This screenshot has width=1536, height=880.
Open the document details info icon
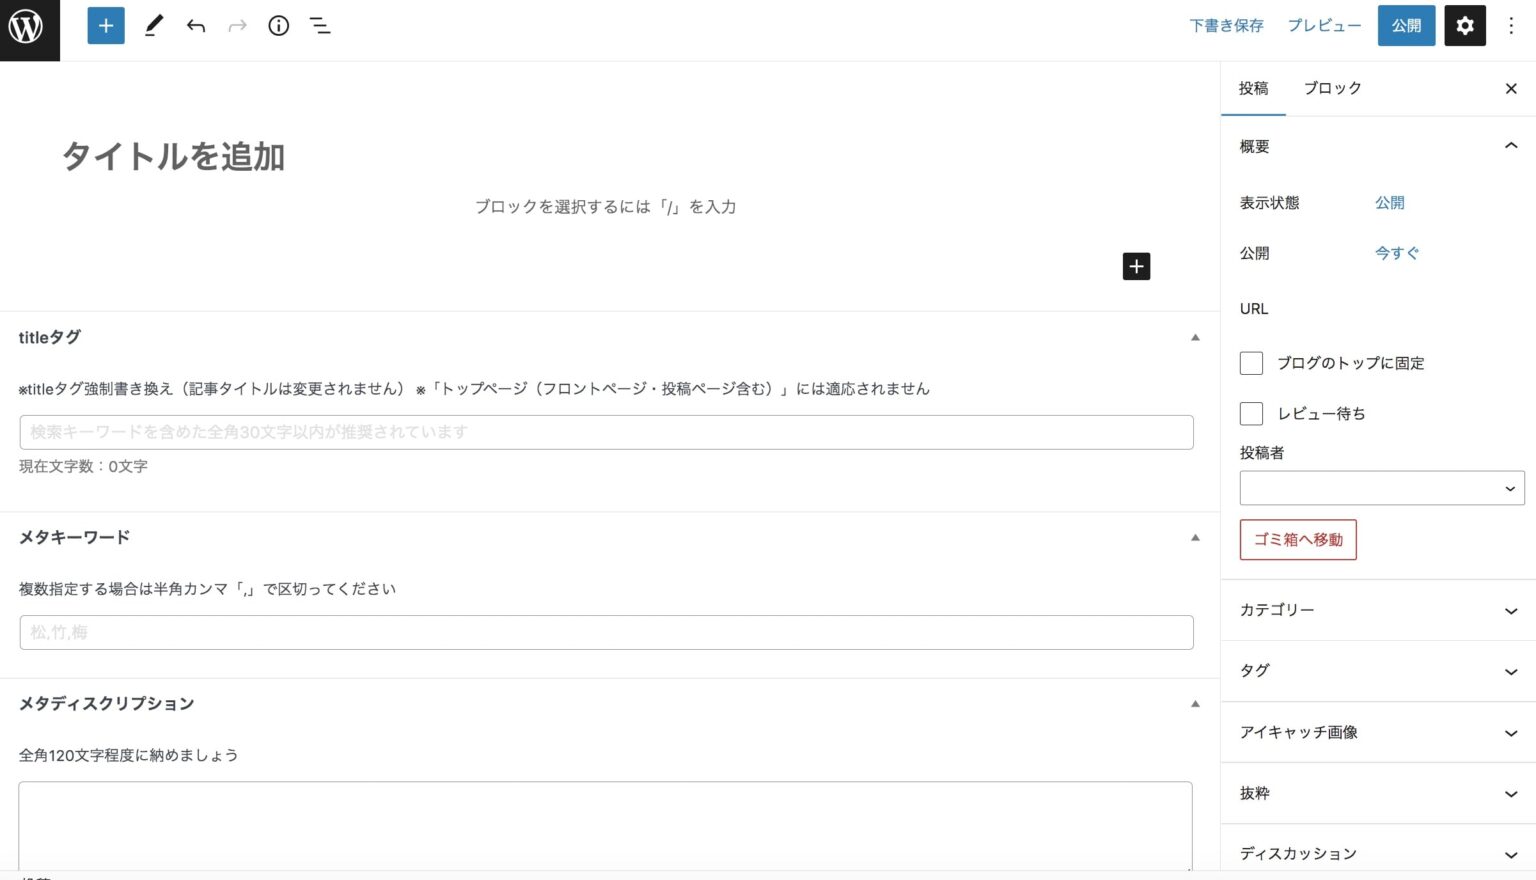278,26
